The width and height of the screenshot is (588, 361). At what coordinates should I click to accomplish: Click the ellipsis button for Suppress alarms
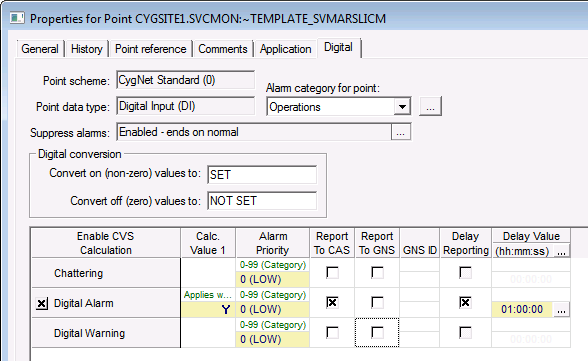400,132
